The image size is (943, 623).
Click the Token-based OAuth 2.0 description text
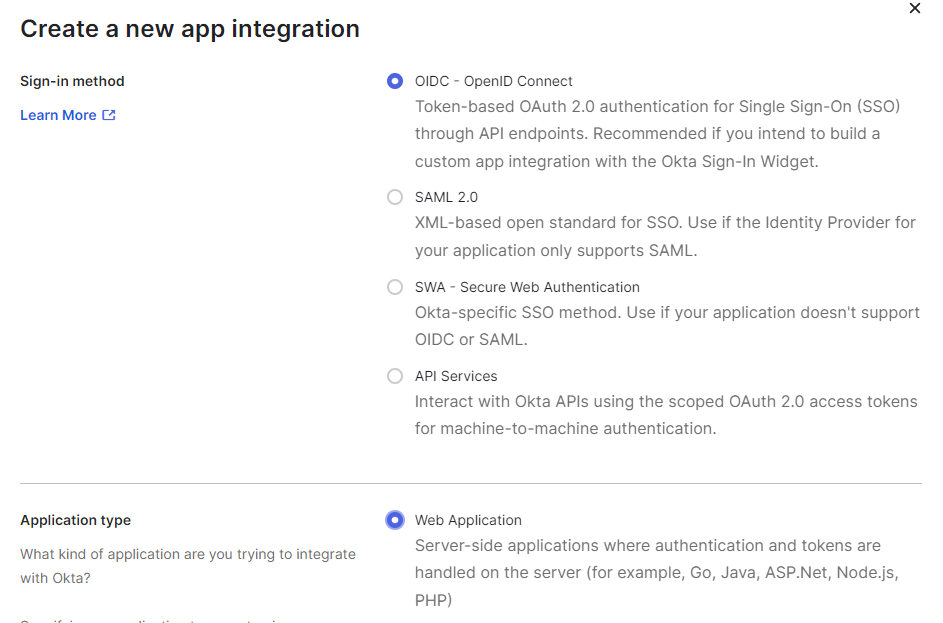pos(657,134)
